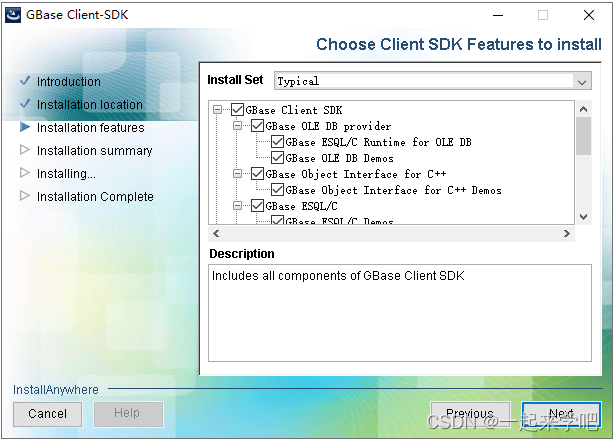Uncheck GBase OLE DB provider checkbox
This screenshot has height=441, width=614.
click(x=257, y=126)
